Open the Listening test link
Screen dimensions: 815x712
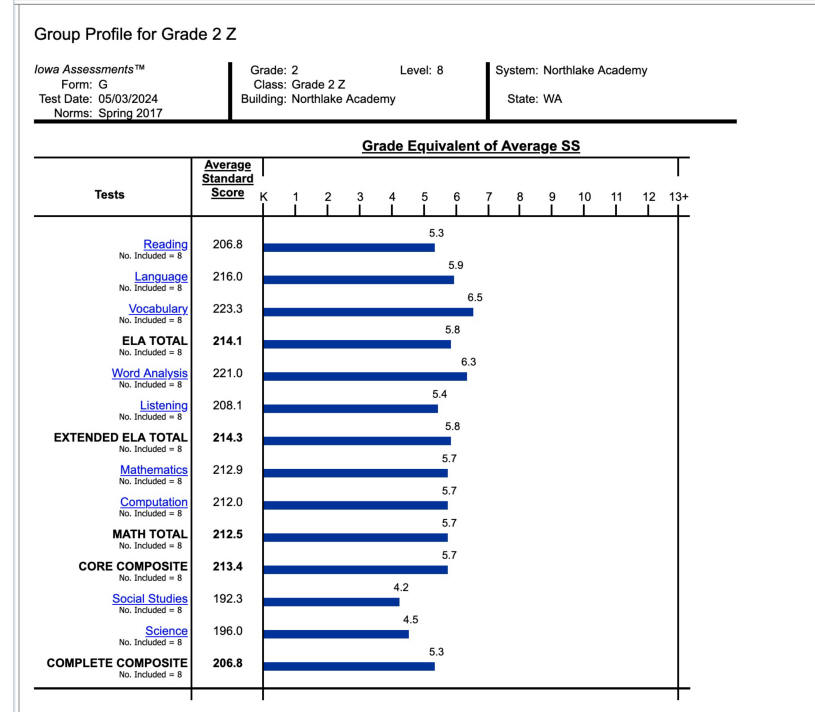[x=163, y=405]
